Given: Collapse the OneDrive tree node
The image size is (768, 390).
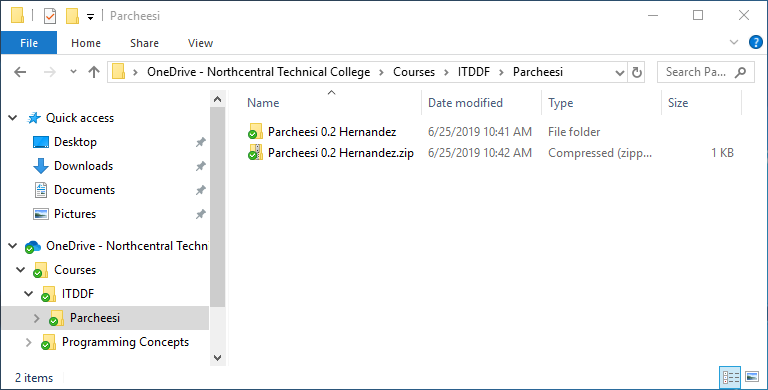Looking at the screenshot, I should point(13,245).
